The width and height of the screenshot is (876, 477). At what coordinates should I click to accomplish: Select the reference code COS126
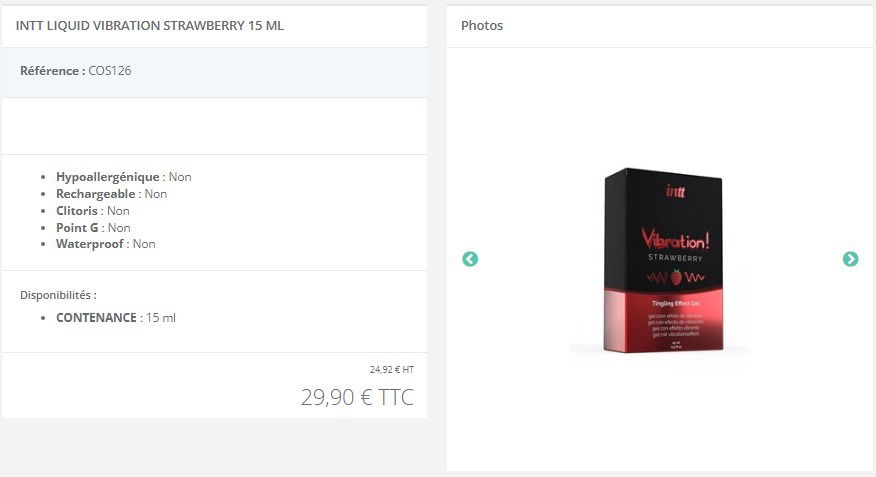(110, 71)
